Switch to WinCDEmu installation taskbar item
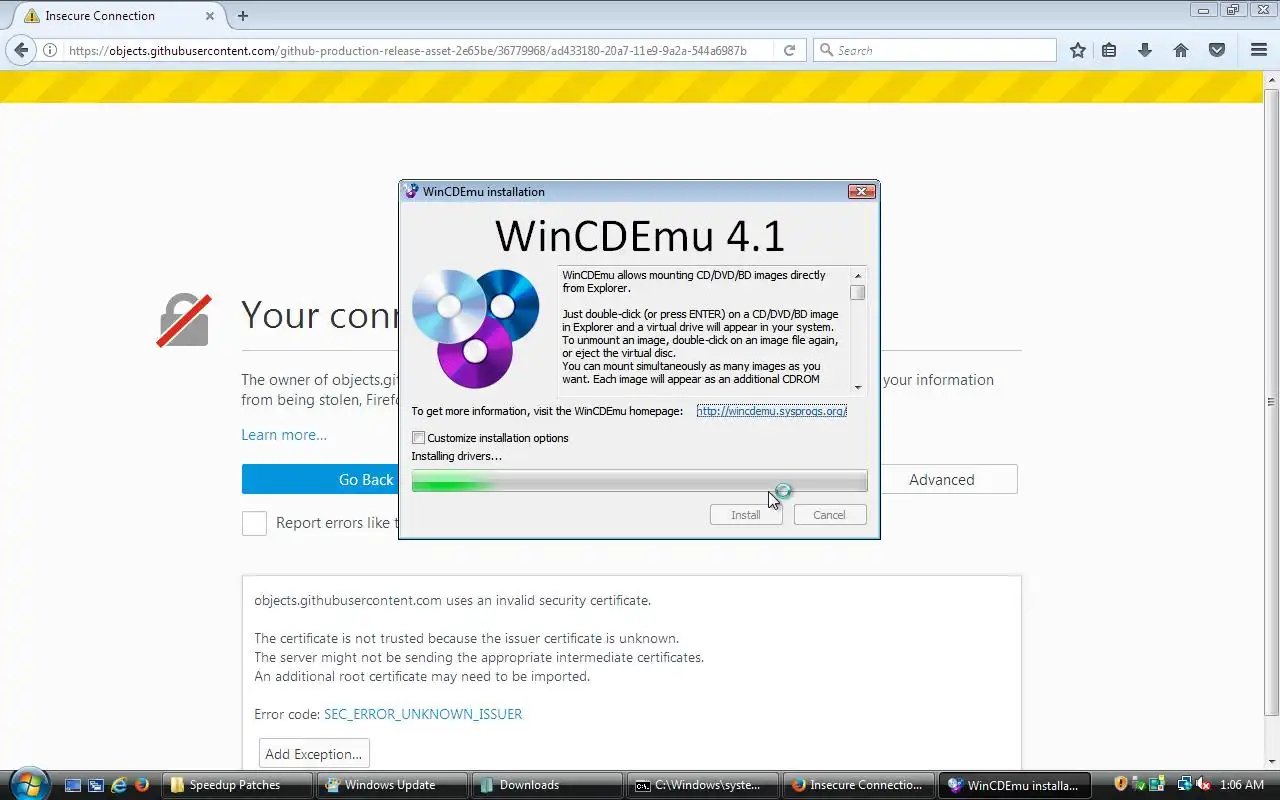 pos(1013,785)
